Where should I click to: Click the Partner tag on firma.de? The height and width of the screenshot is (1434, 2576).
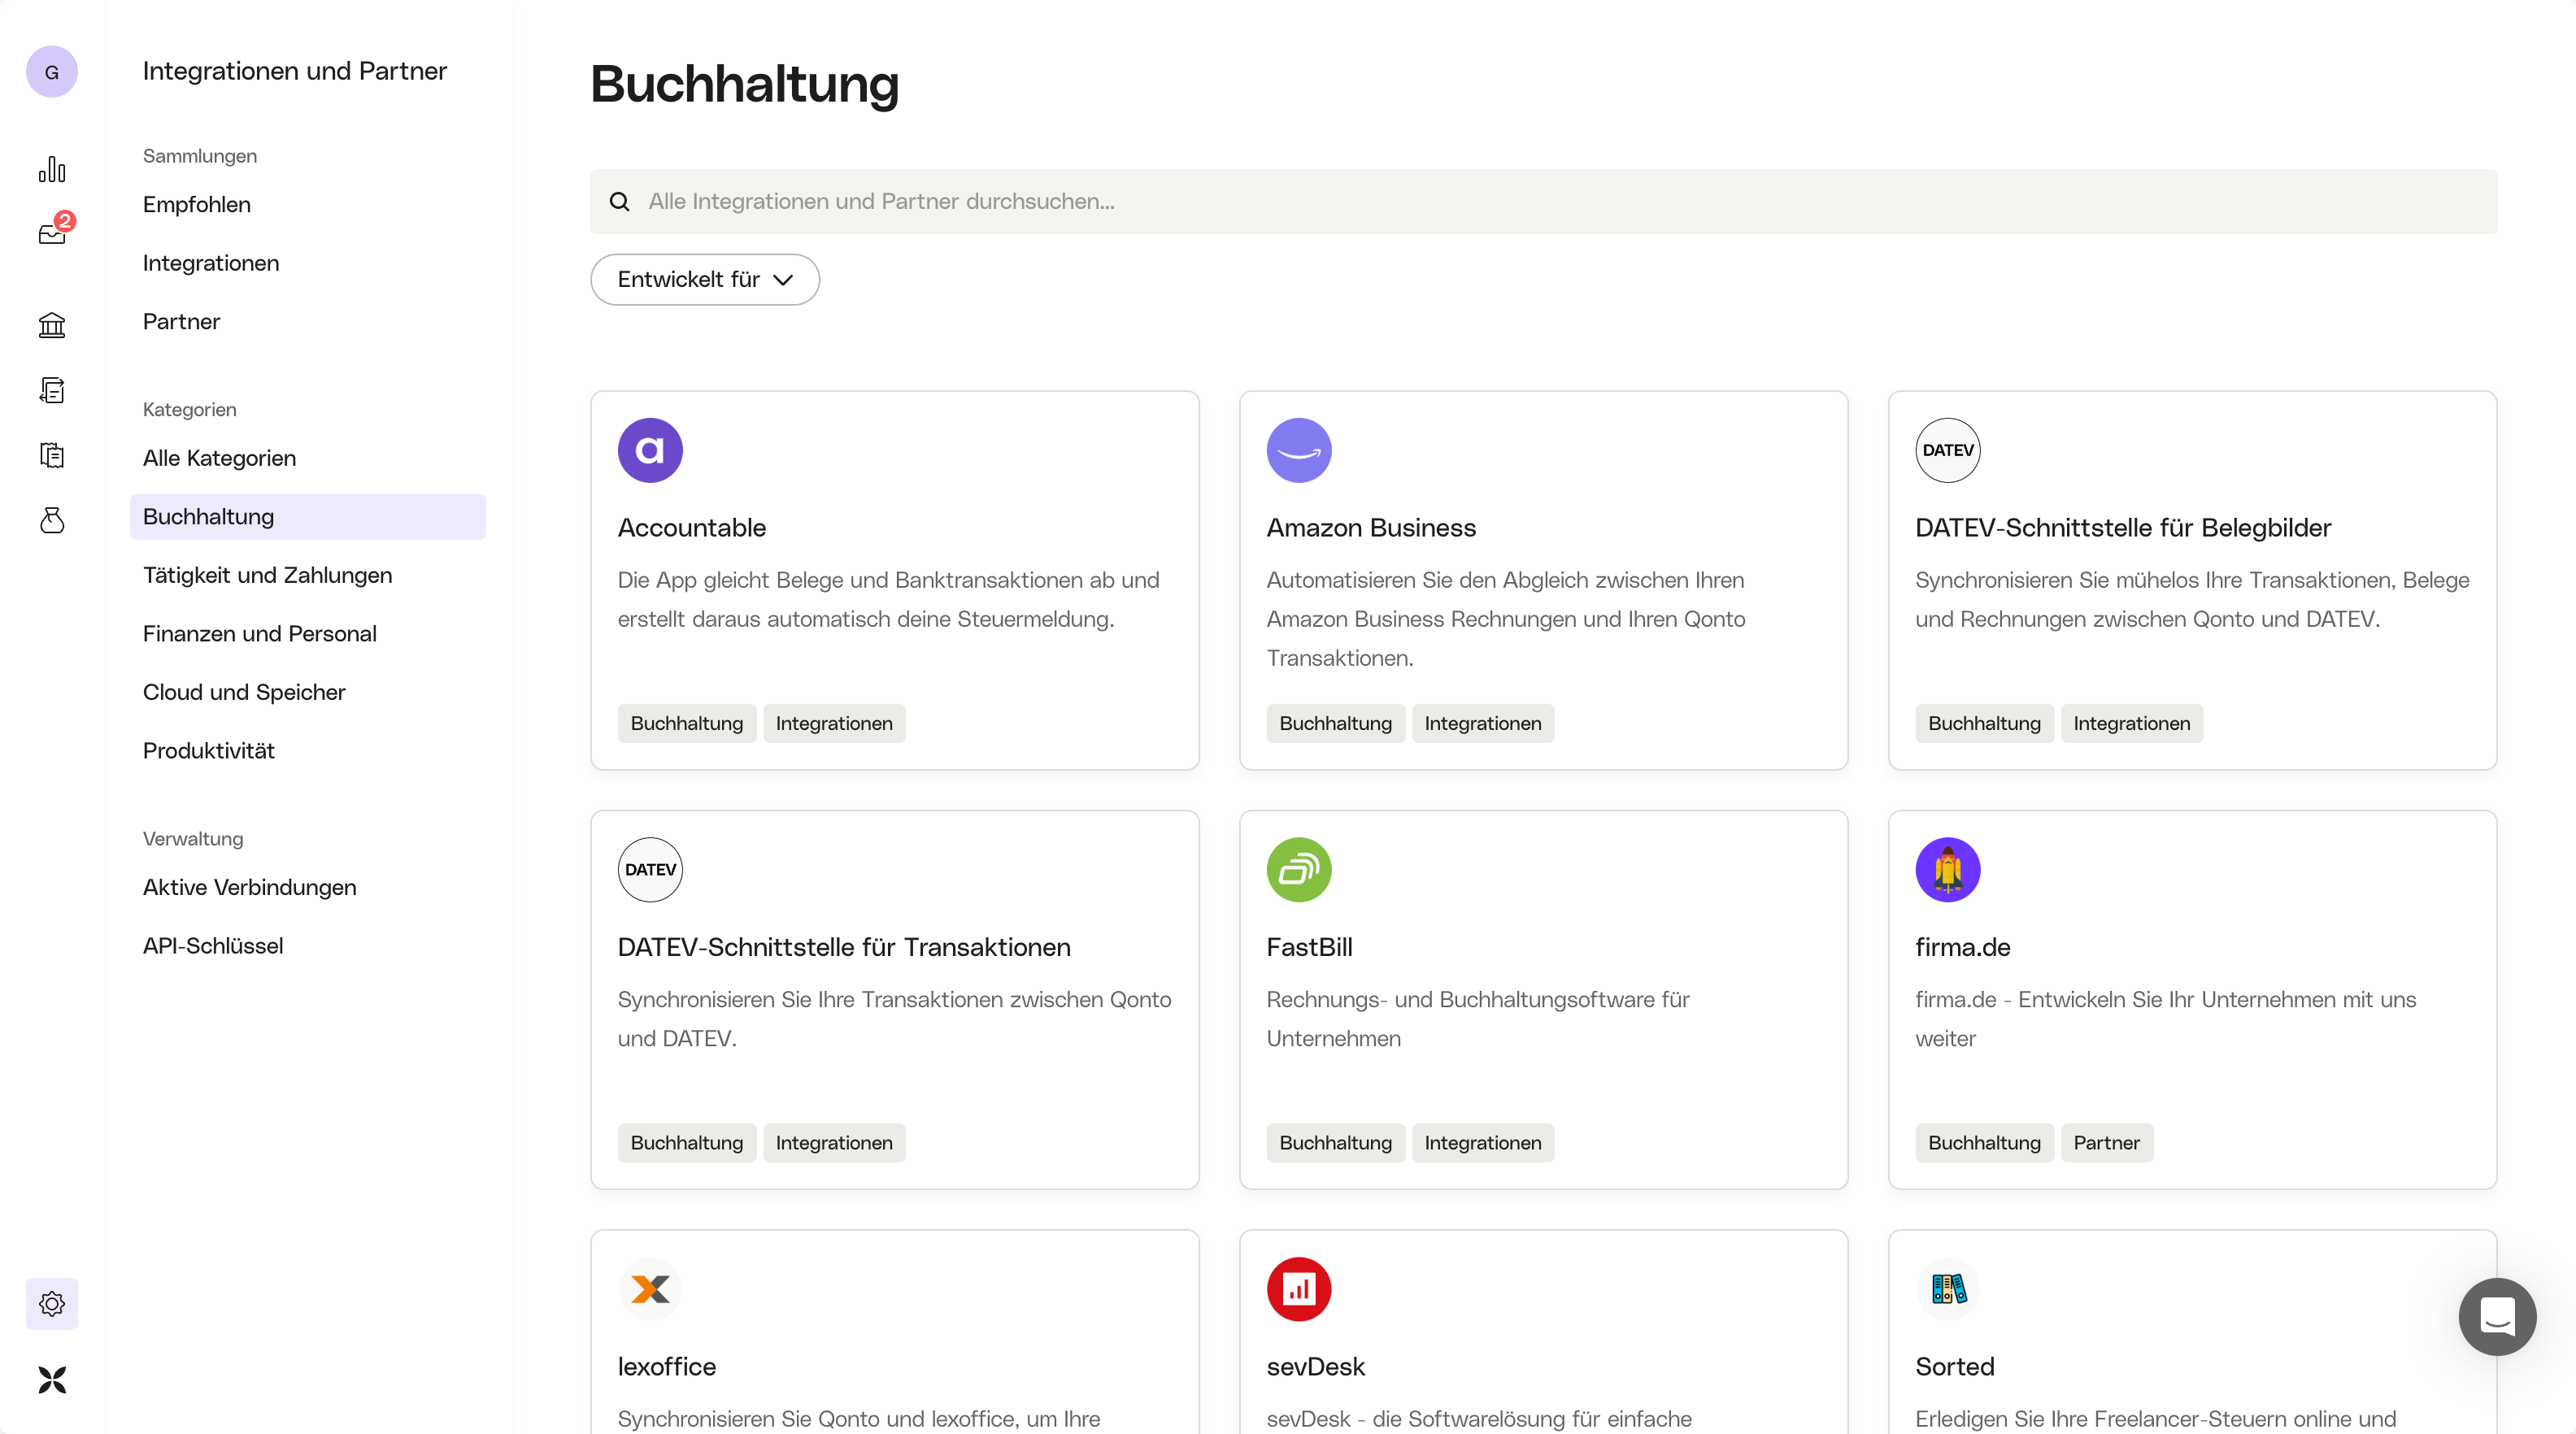(2106, 1143)
